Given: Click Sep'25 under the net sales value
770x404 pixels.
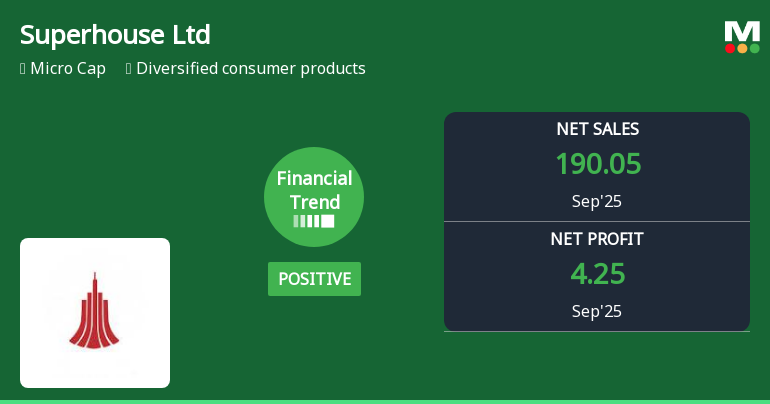Looking at the screenshot, I should point(597,201).
